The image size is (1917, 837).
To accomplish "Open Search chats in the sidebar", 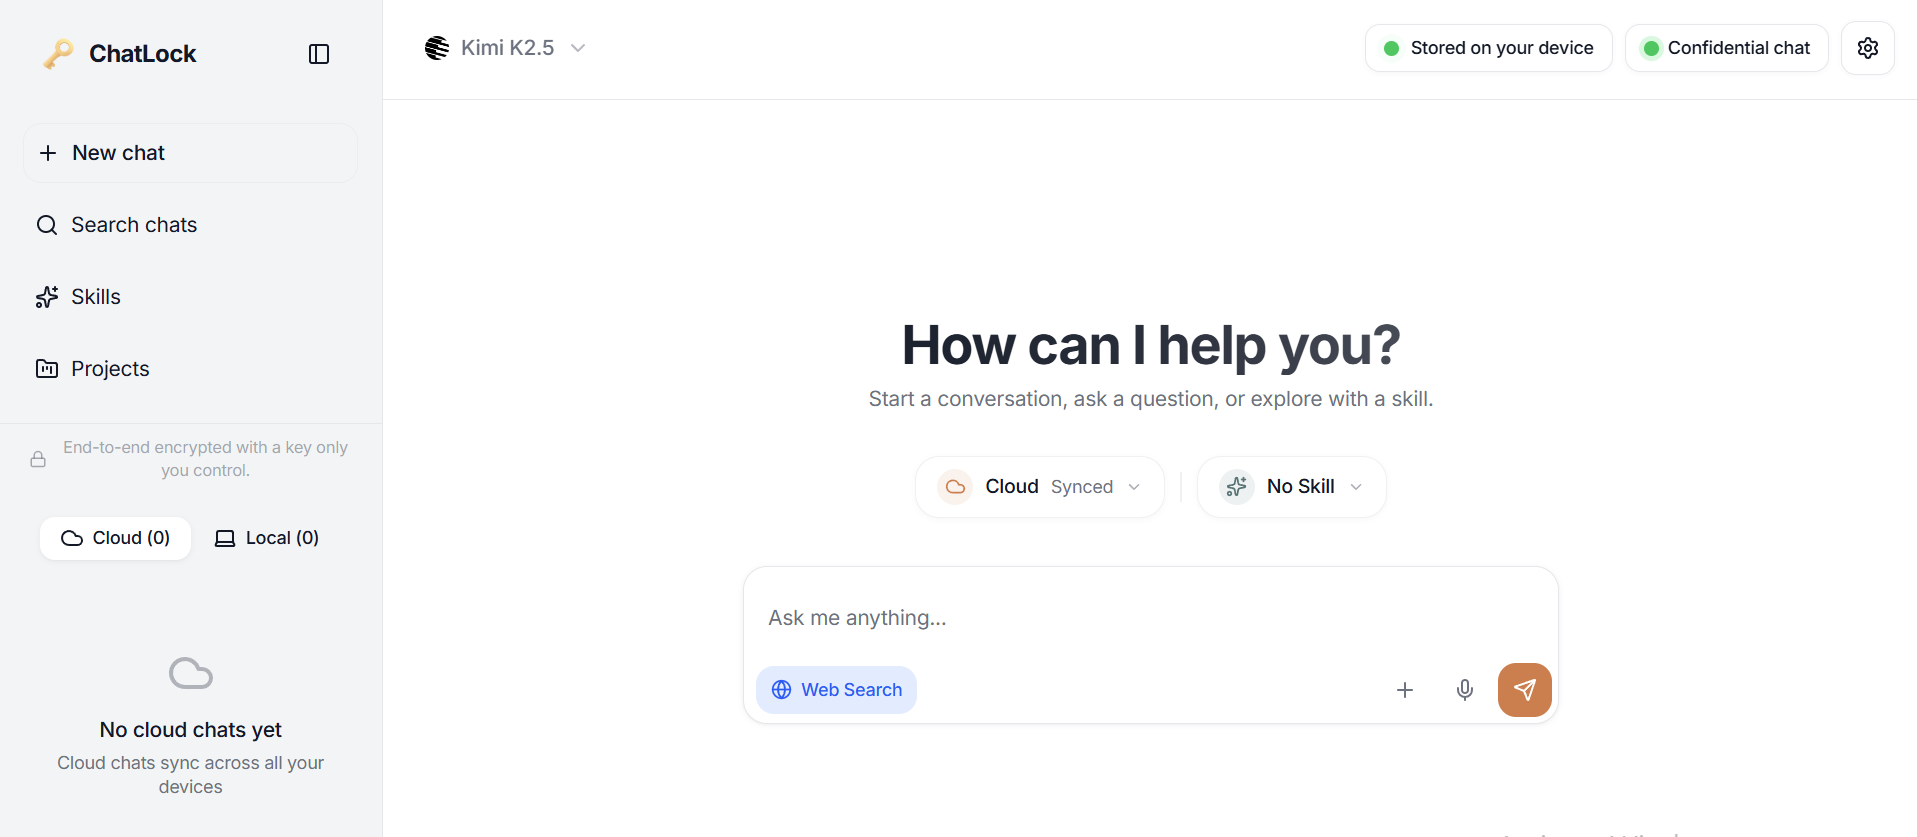I will [134, 225].
